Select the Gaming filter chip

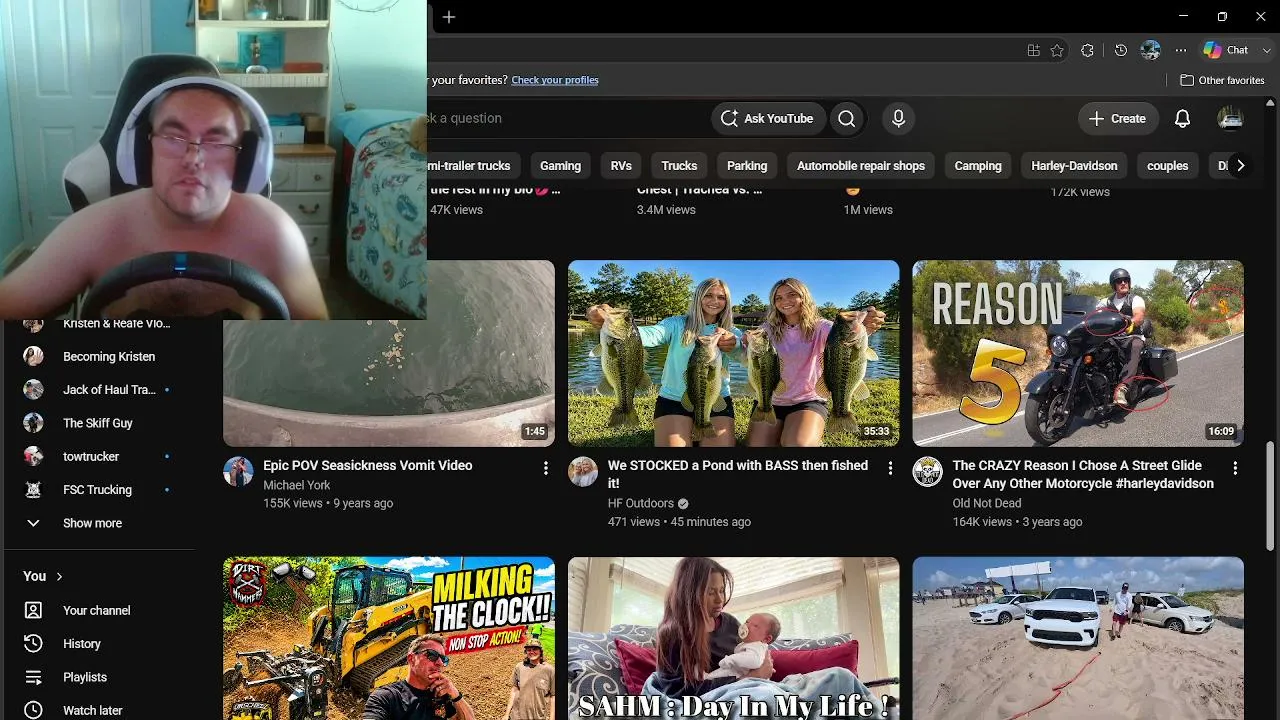560,166
